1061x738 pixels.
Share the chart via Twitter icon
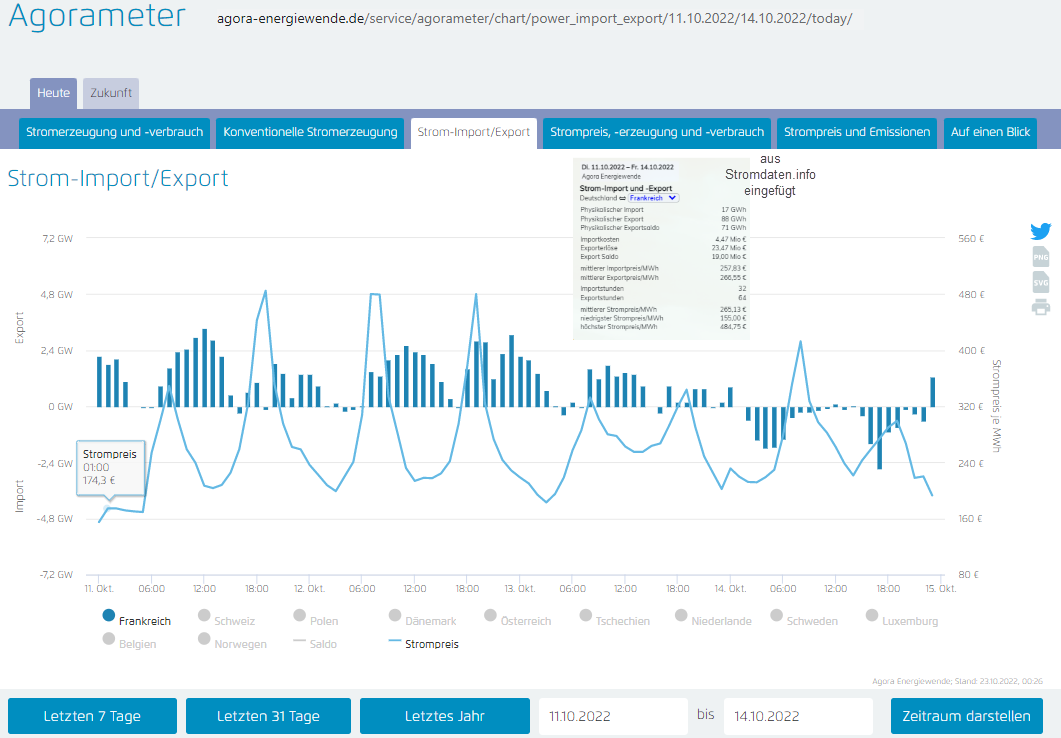[1041, 232]
